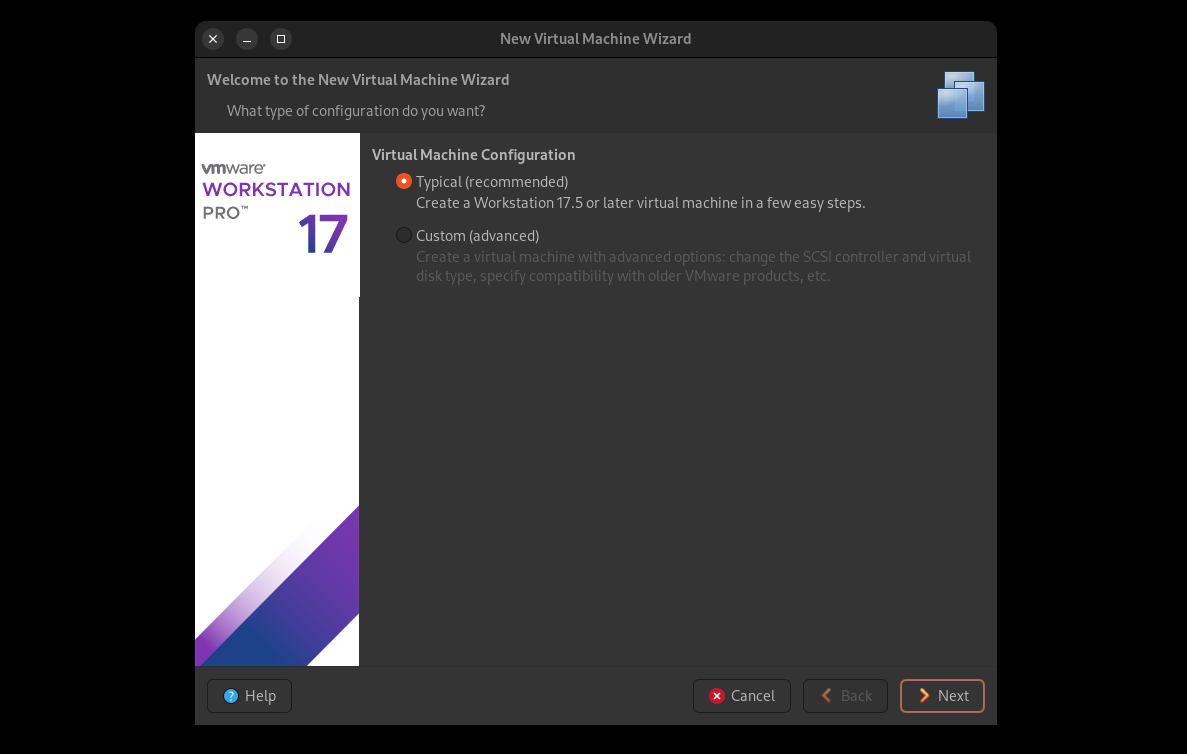Click the orange arrow icon on Next
Viewport: 1187px width, 754px height.
coord(925,696)
